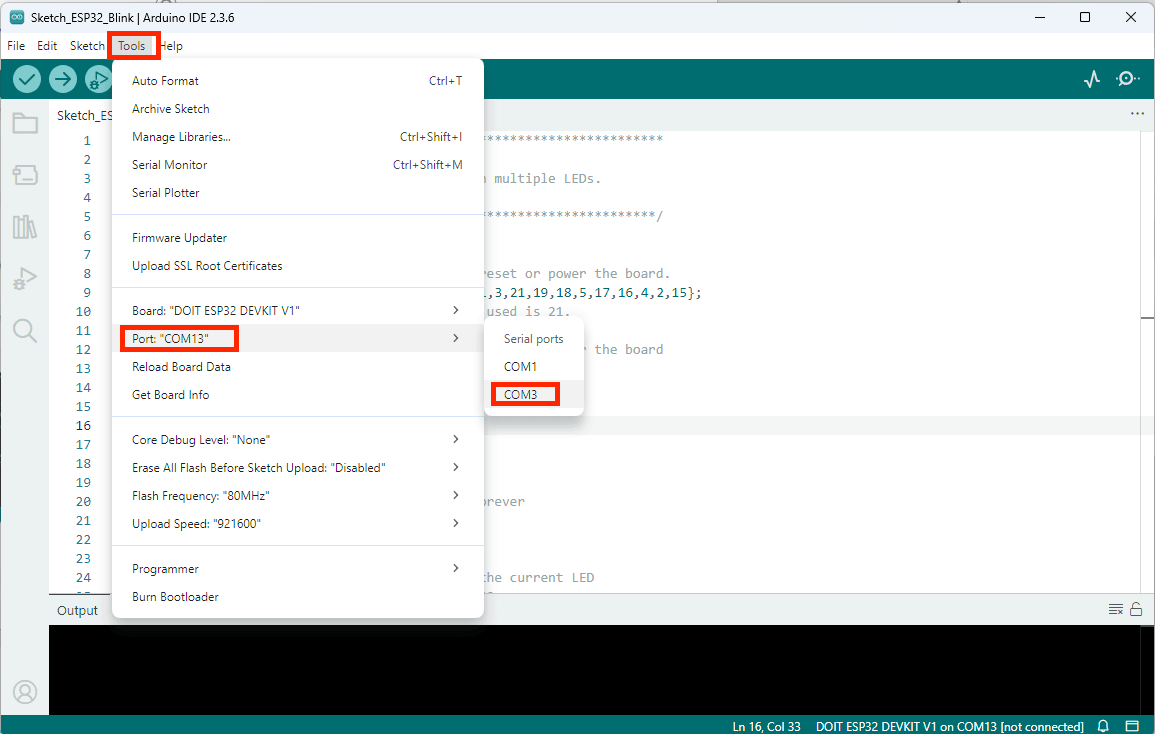Image resolution: width=1155 pixels, height=734 pixels.
Task: Open the Sketch menu
Action: tap(87, 46)
